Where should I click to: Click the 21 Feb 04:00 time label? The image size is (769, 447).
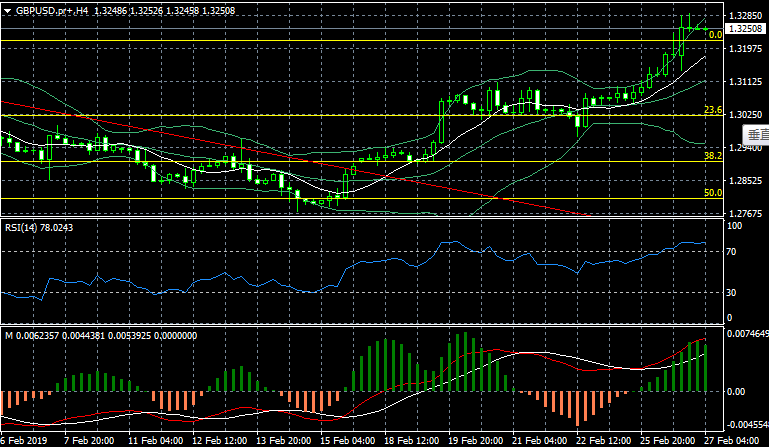[x=539, y=440]
